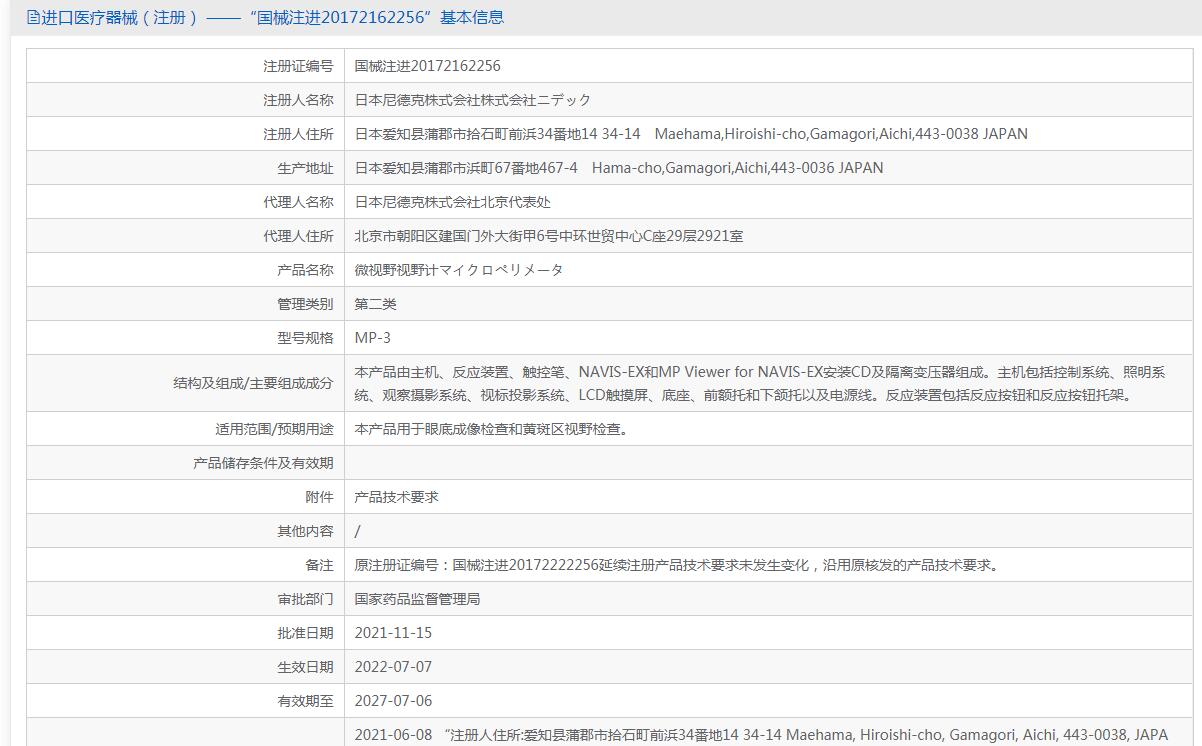
Task: Select the approval date 2021-11-15
Action: 394,633
